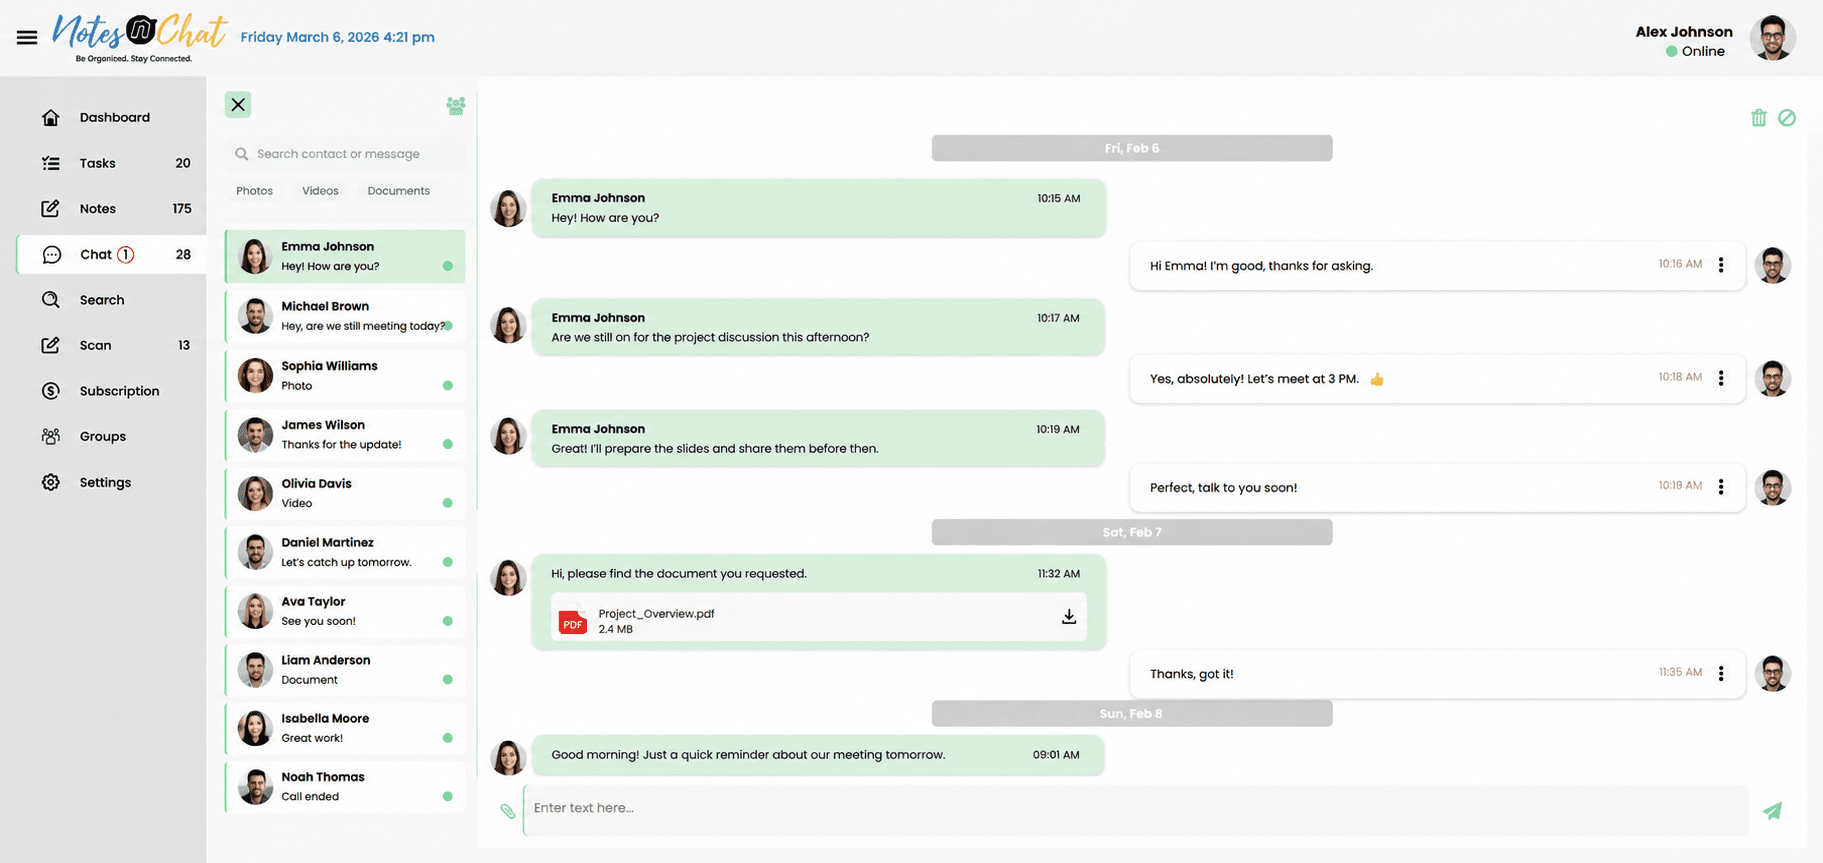
Task: Open options for 'Let's meet at 3 PM' message
Action: 1721,378
